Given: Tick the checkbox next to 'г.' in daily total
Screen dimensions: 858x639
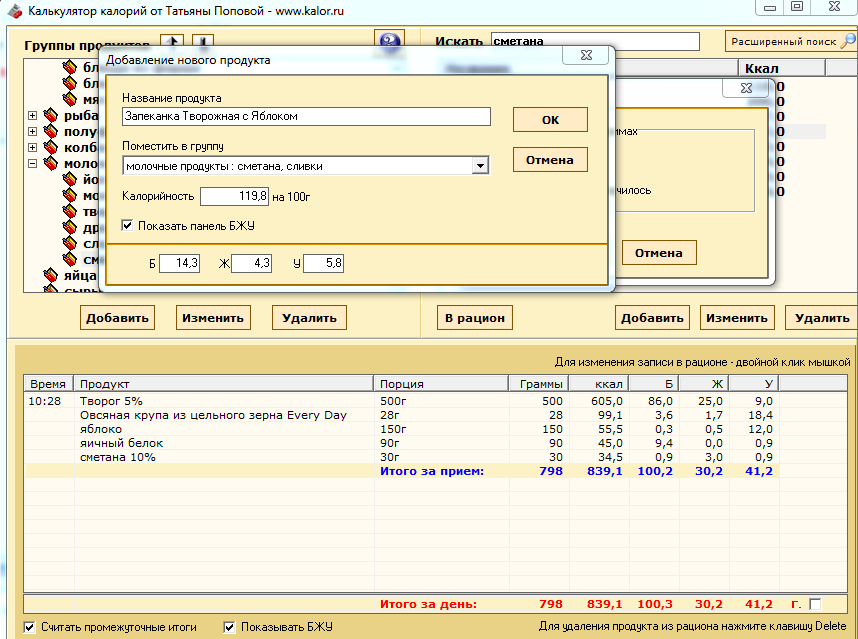Looking at the screenshot, I should (x=815, y=604).
